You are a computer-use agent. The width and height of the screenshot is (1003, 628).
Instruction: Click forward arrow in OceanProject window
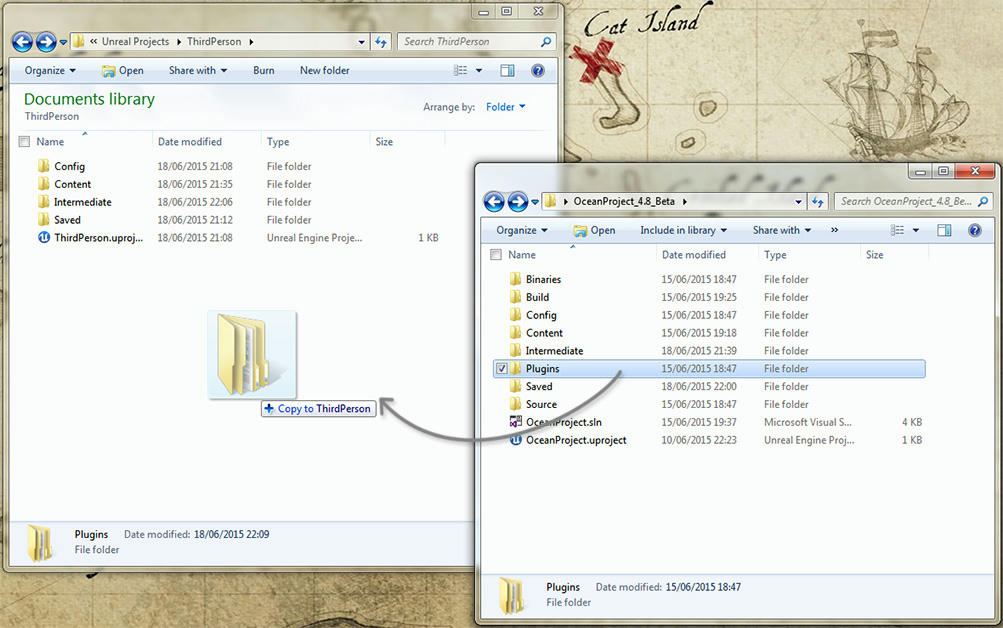click(x=518, y=202)
